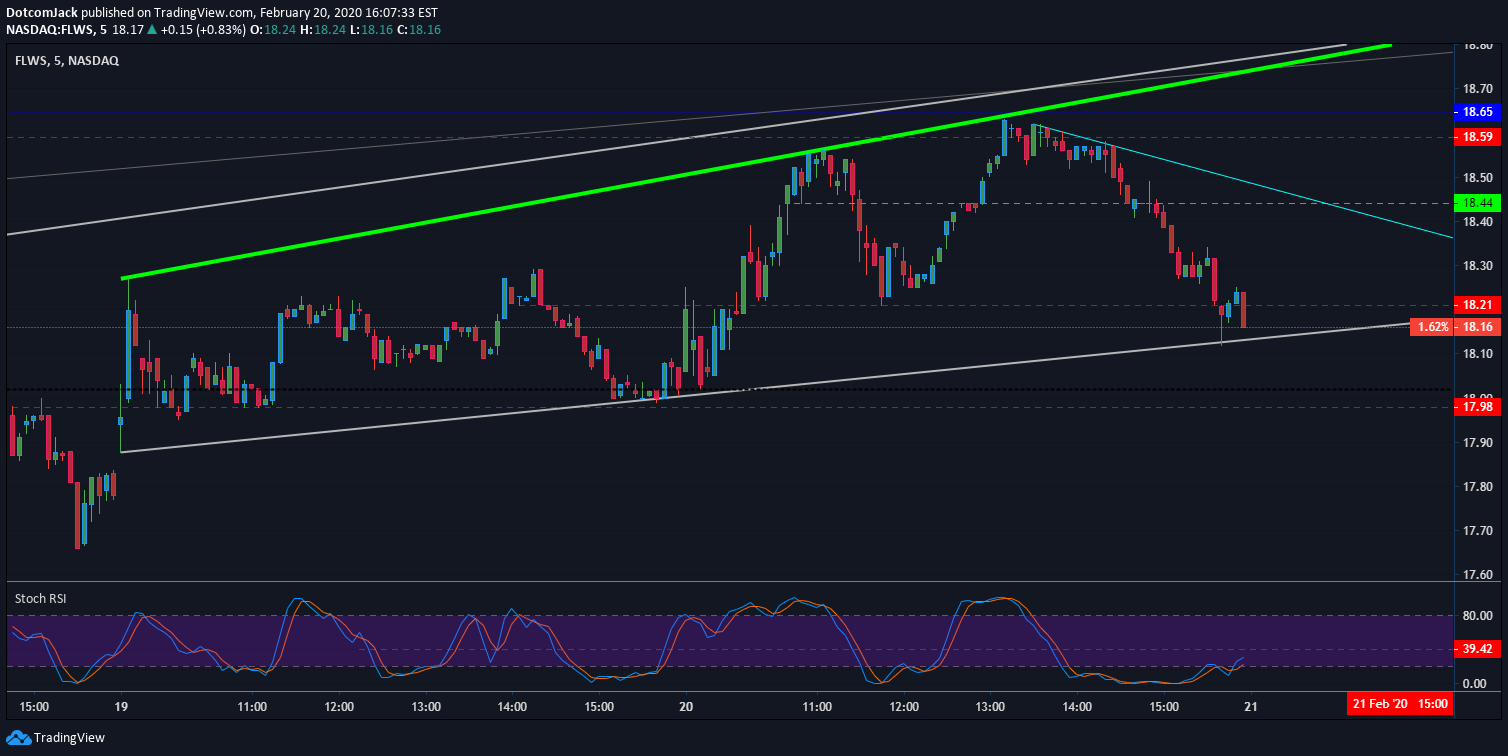This screenshot has width=1508, height=756.
Task: Click the O:18.24 open value
Action: coord(273,30)
